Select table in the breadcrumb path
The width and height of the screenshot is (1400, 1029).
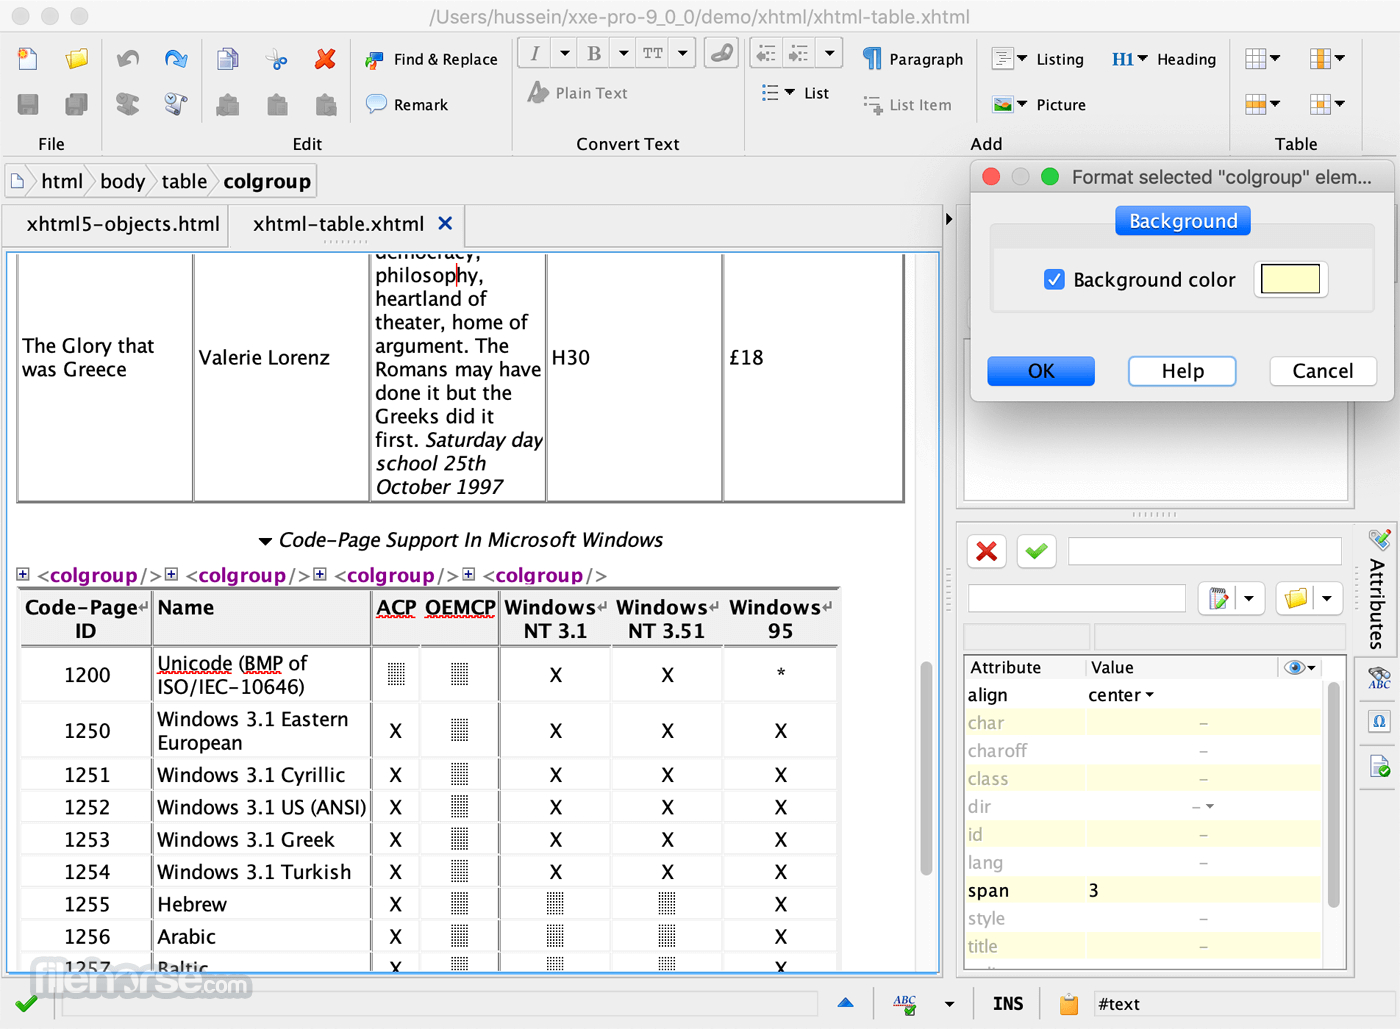tap(184, 181)
